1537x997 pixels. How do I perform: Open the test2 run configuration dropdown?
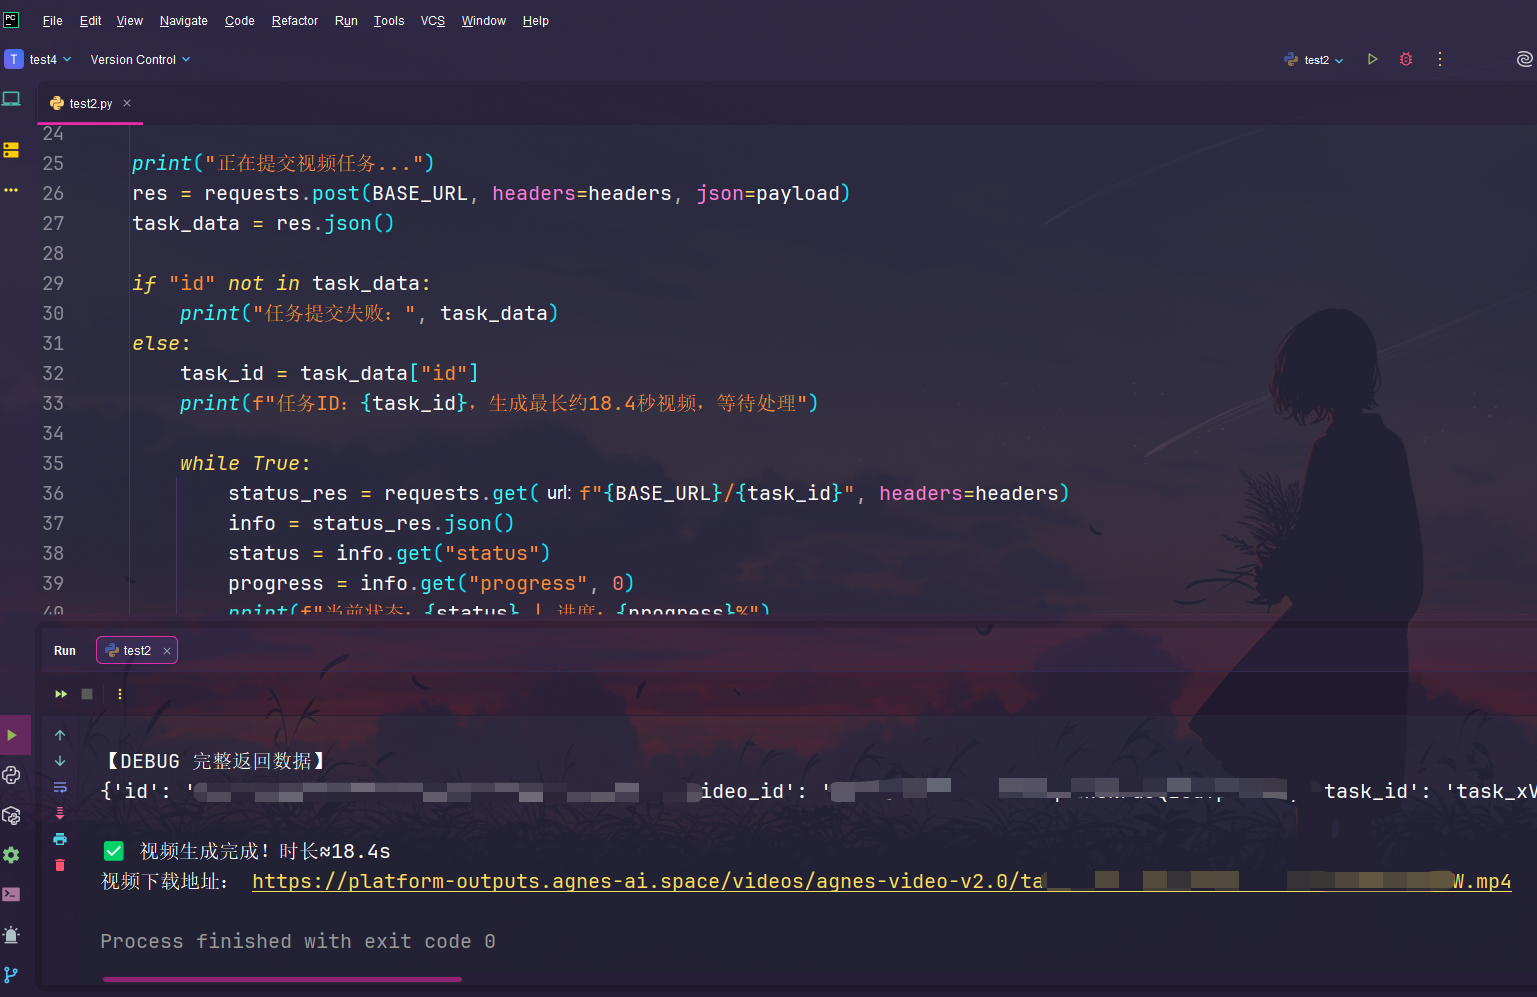(1314, 60)
